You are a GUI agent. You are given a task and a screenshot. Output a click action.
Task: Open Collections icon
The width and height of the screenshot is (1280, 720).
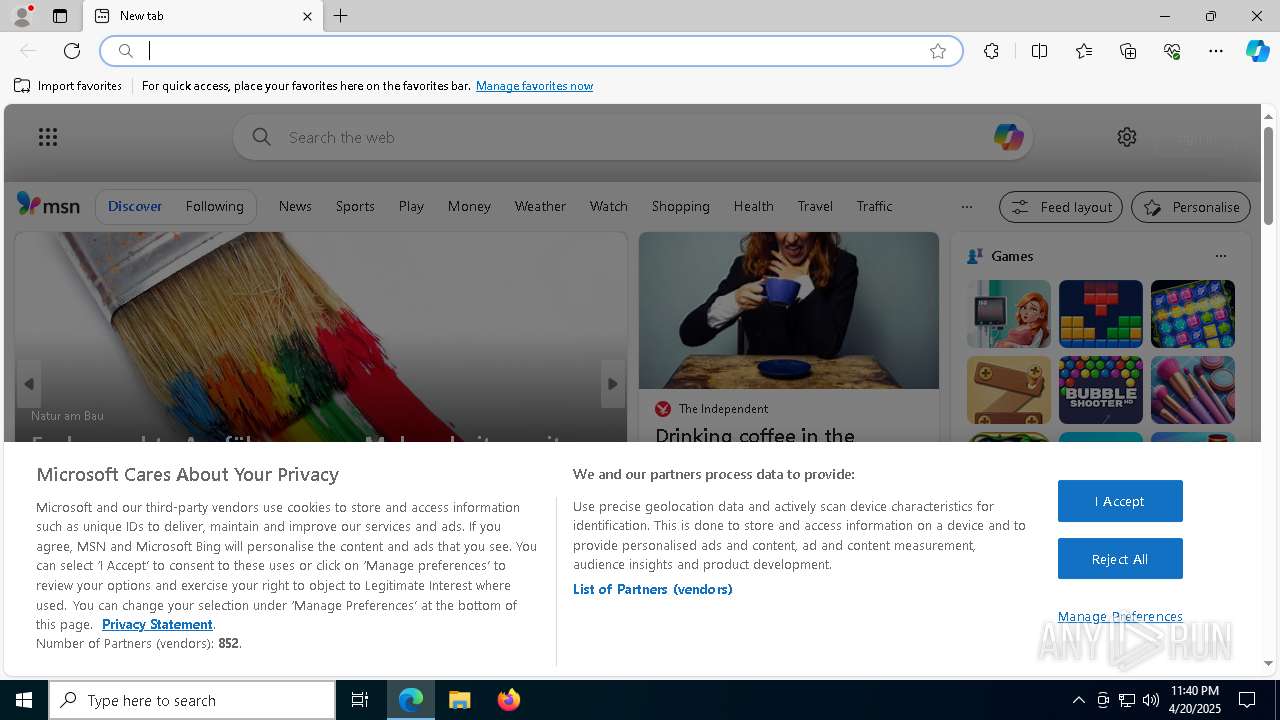tap(1128, 51)
